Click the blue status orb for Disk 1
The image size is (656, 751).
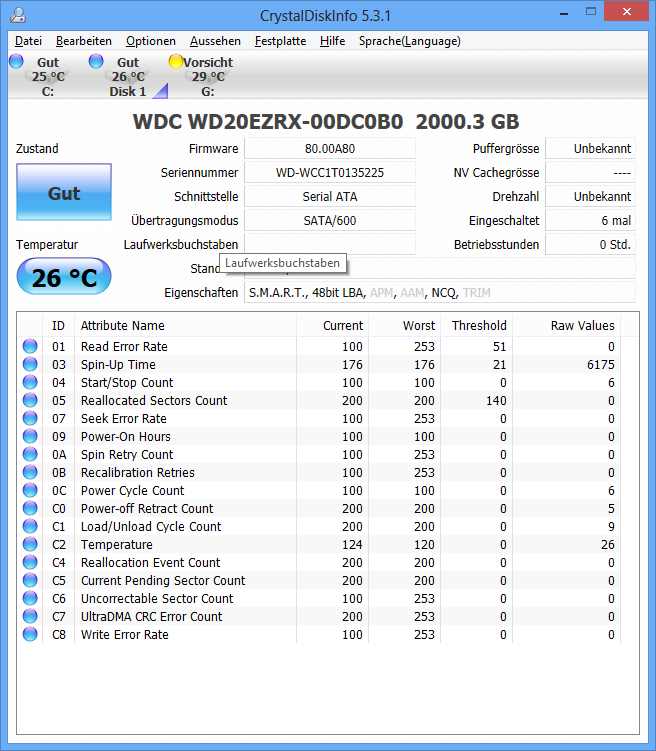pos(96,61)
